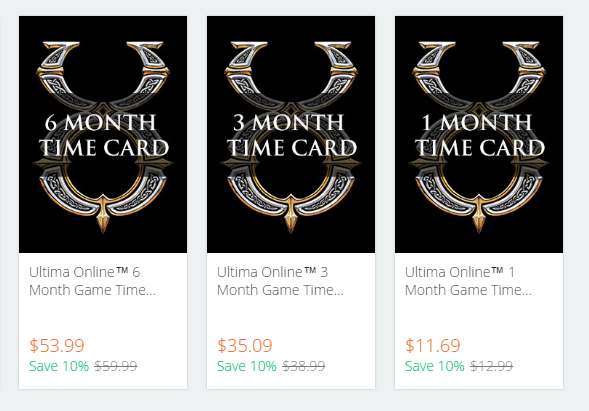Click the '3 MONTH TIME CARD' text on artwork

tap(291, 135)
